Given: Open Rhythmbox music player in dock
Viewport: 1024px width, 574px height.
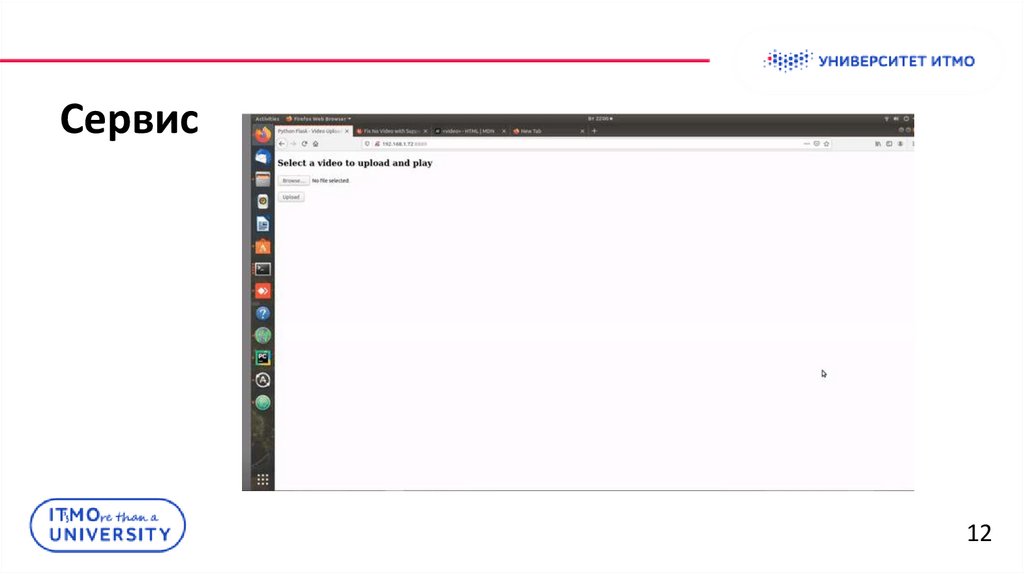Looking at the screenshot, I should point(263,201).
